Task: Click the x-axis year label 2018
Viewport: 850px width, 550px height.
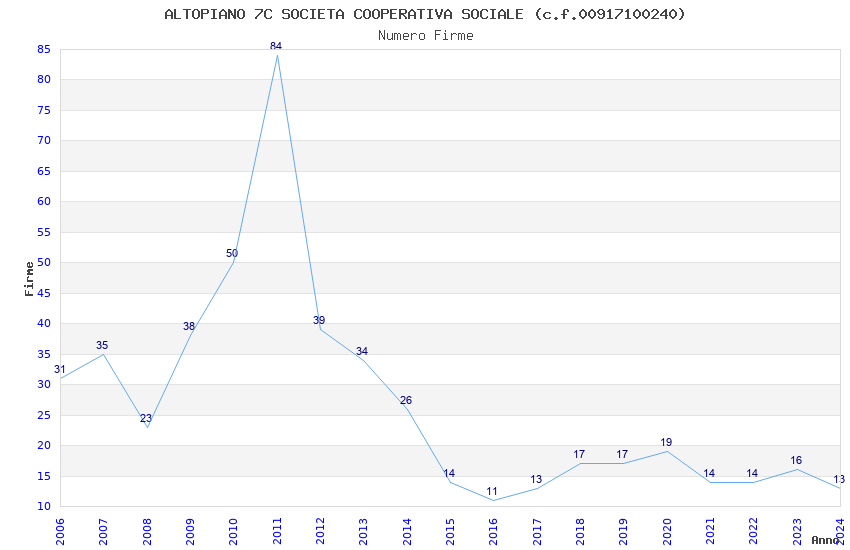Action: 581,532
